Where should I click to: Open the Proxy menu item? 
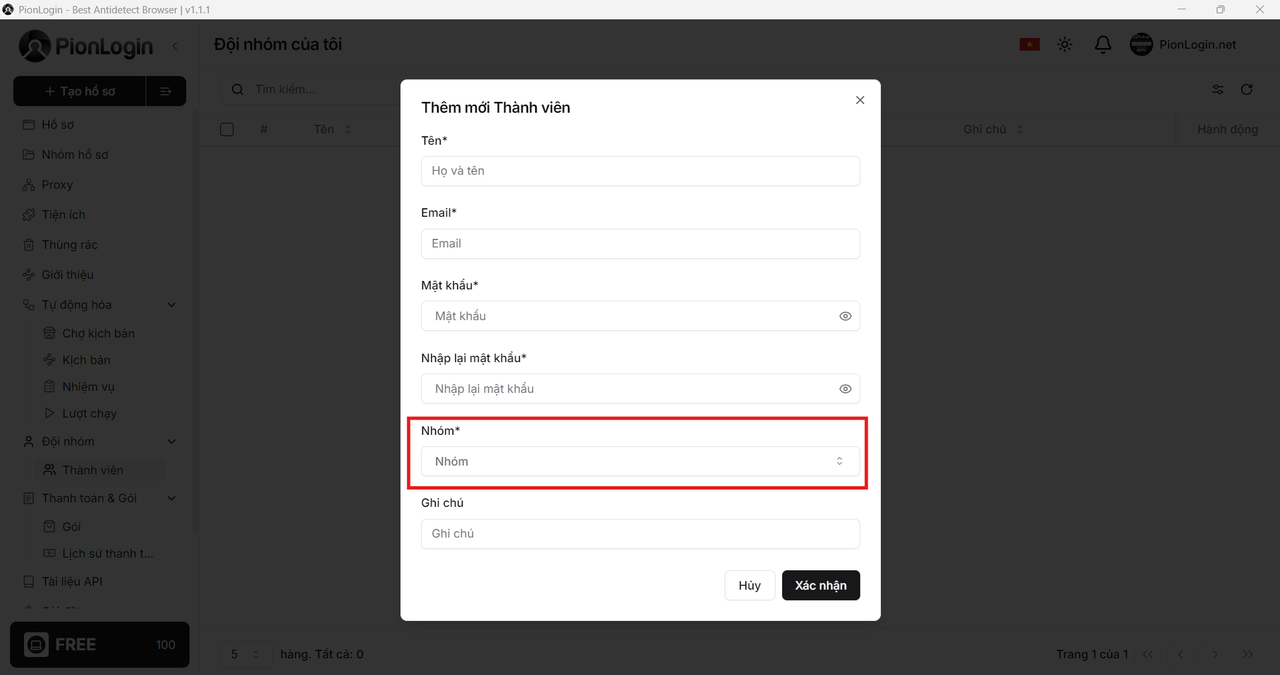click(57, 185)
